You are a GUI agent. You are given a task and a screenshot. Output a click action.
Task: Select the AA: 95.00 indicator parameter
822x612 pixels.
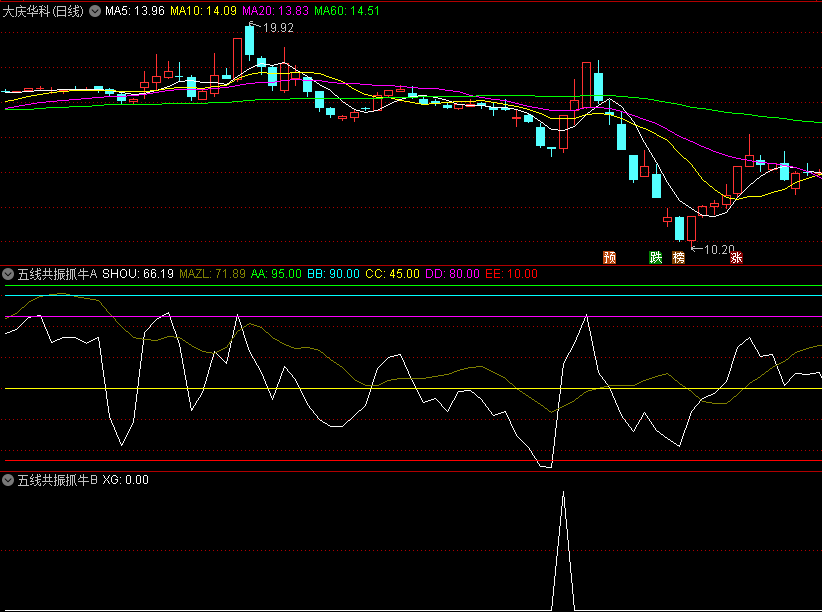click(x=276, y=273)
